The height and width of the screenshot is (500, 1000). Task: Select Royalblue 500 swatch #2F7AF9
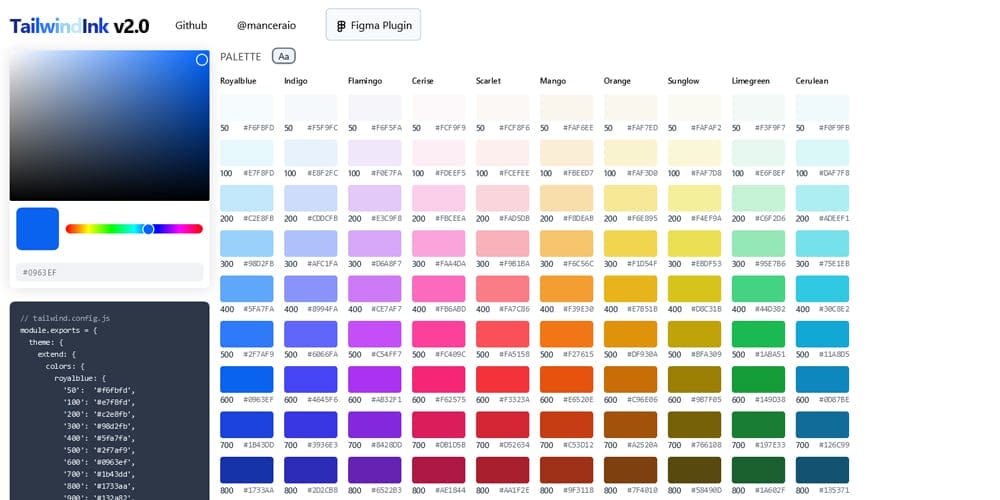pos(247,334)
